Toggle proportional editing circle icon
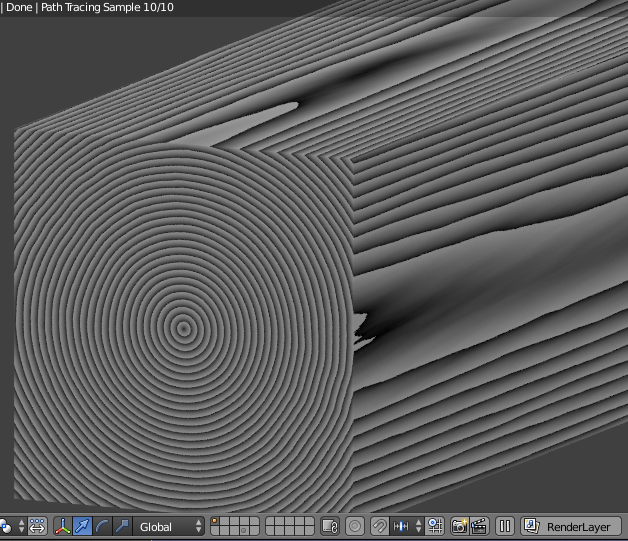Image resolution: width=628 pixels, height=541 pixels. (355, 526)
